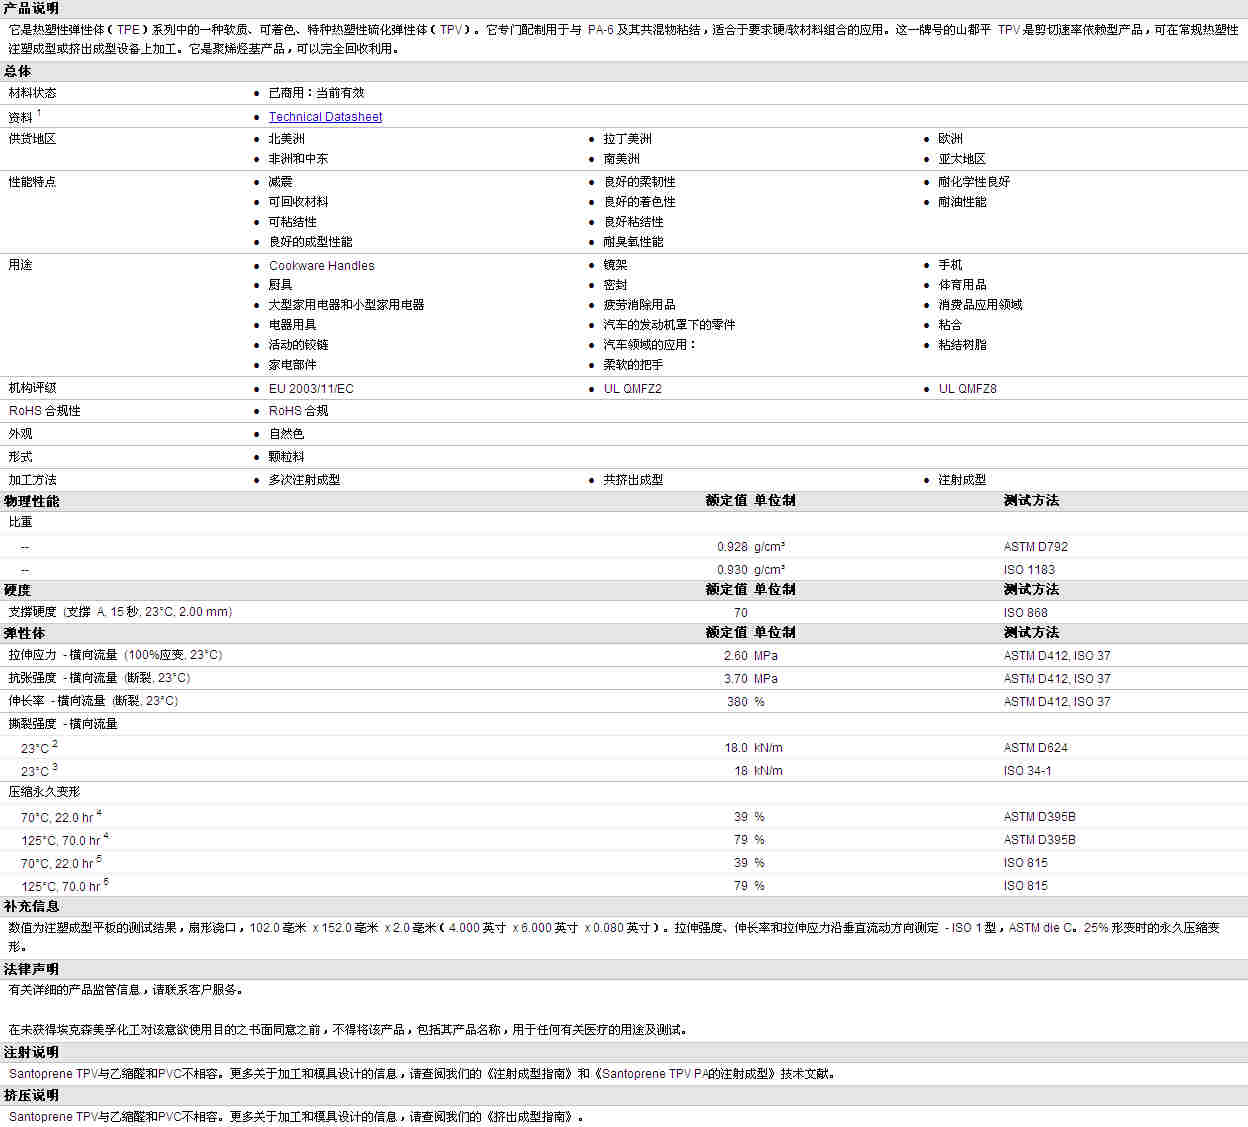
Task: Select the 疲劳消除用品 application entry
Action: (x=640, y=305)
